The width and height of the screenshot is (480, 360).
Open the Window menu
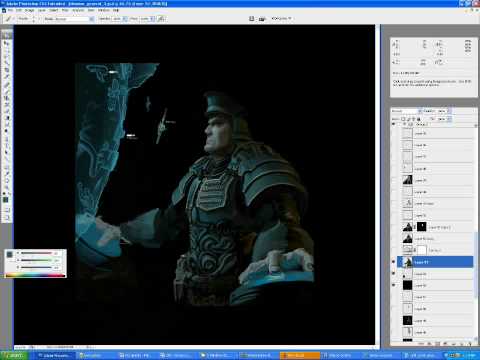pos(104,10)
